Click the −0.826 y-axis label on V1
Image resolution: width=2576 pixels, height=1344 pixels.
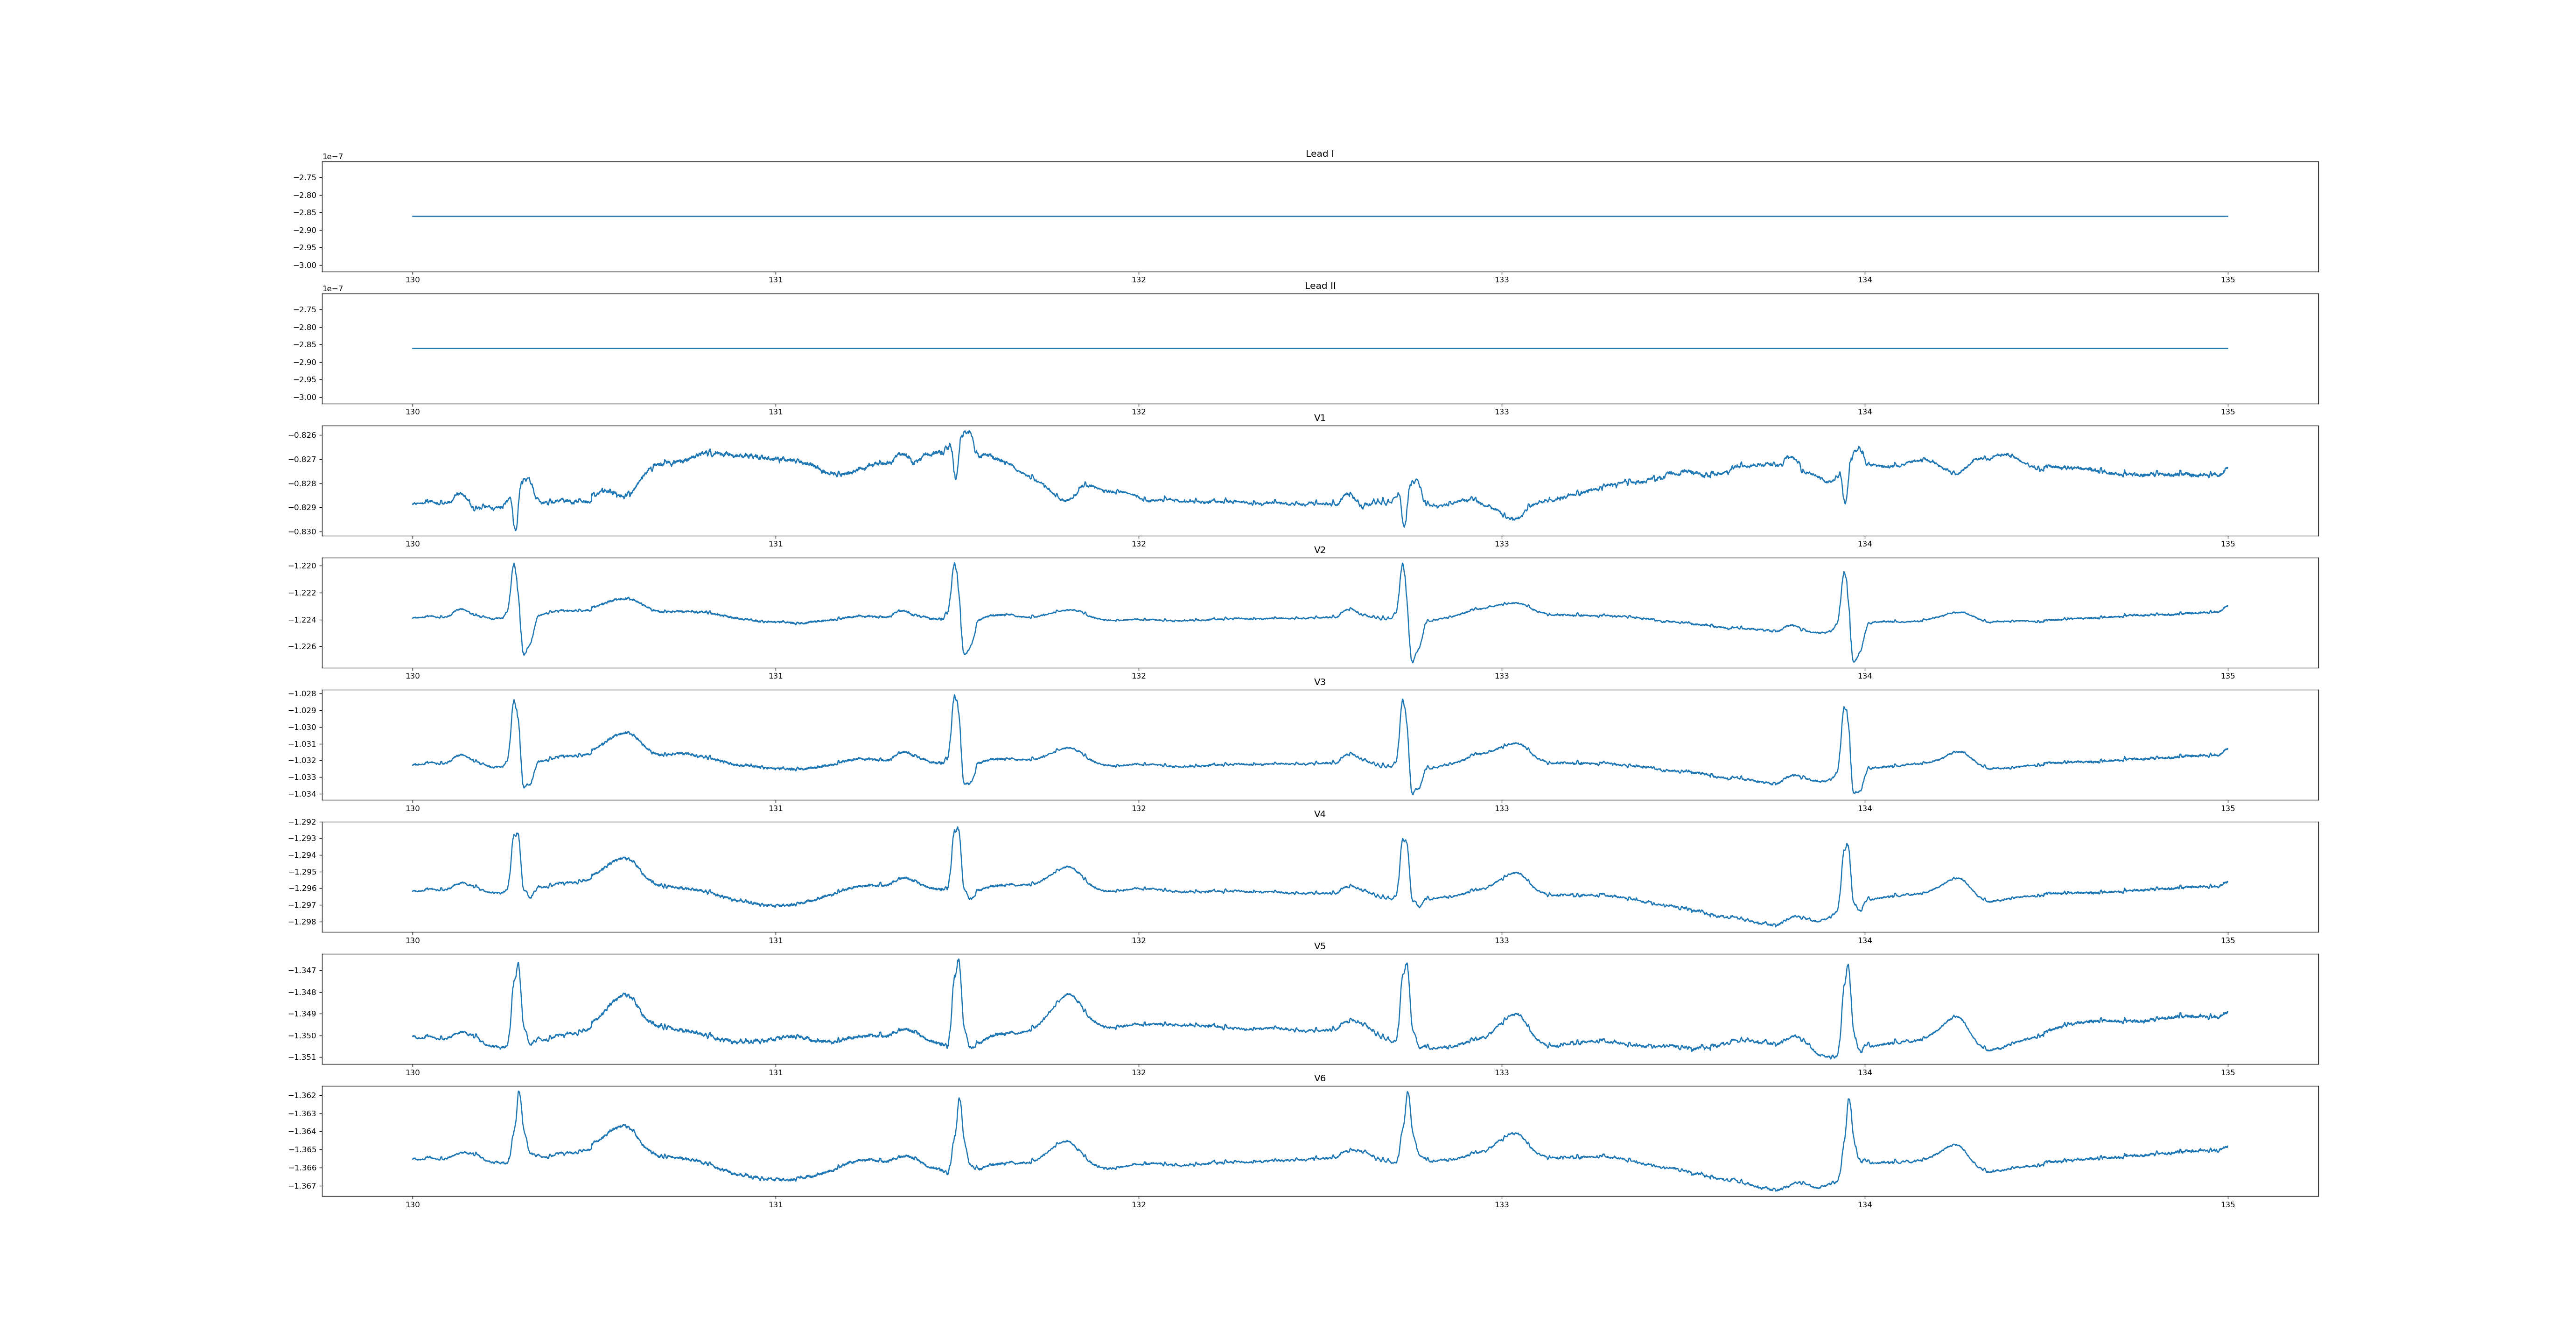(x=302, y=435)
